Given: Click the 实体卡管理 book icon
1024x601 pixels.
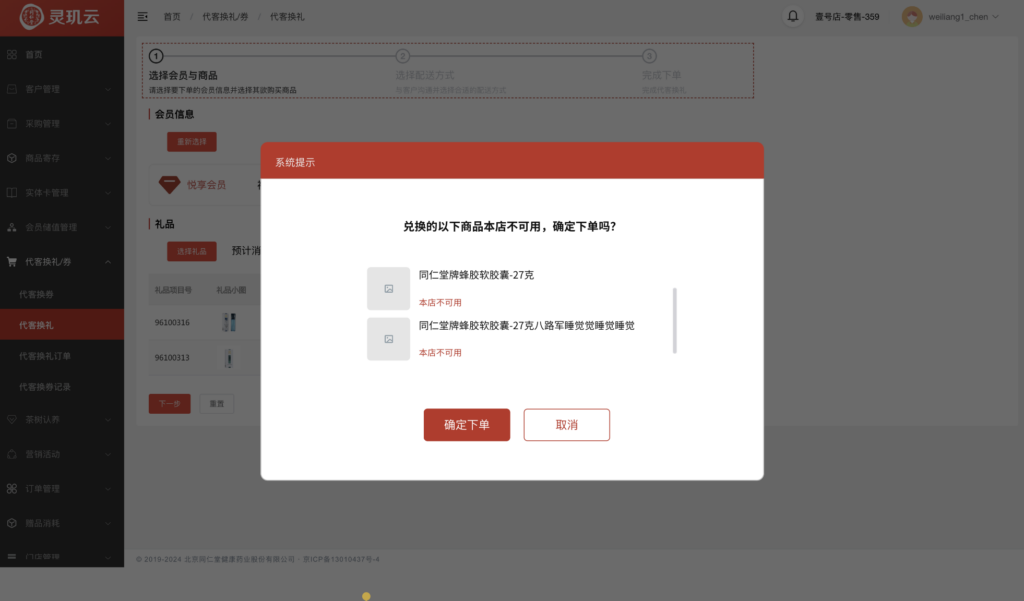Looking at the screenshot, I should [x=12, y=193].
